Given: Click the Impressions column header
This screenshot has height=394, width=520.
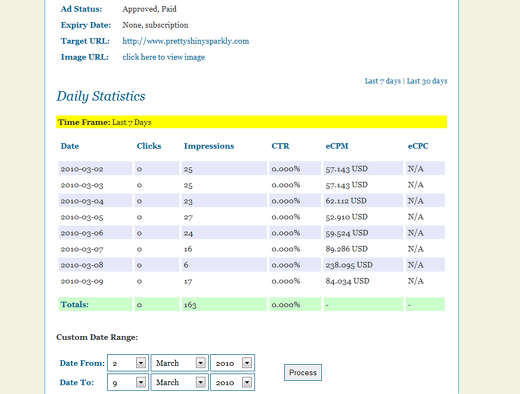Looking at the screenshot, I should 209,146.
